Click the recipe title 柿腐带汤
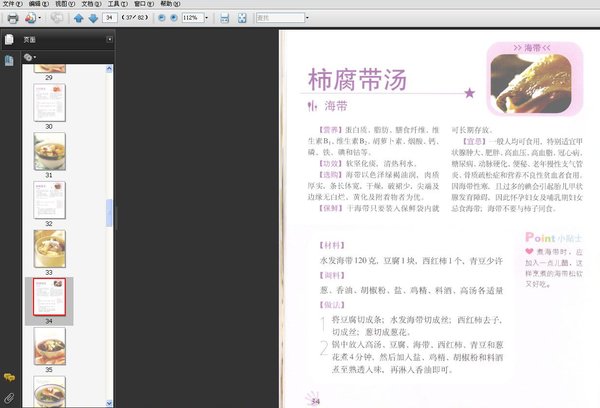 pos(357,80)
